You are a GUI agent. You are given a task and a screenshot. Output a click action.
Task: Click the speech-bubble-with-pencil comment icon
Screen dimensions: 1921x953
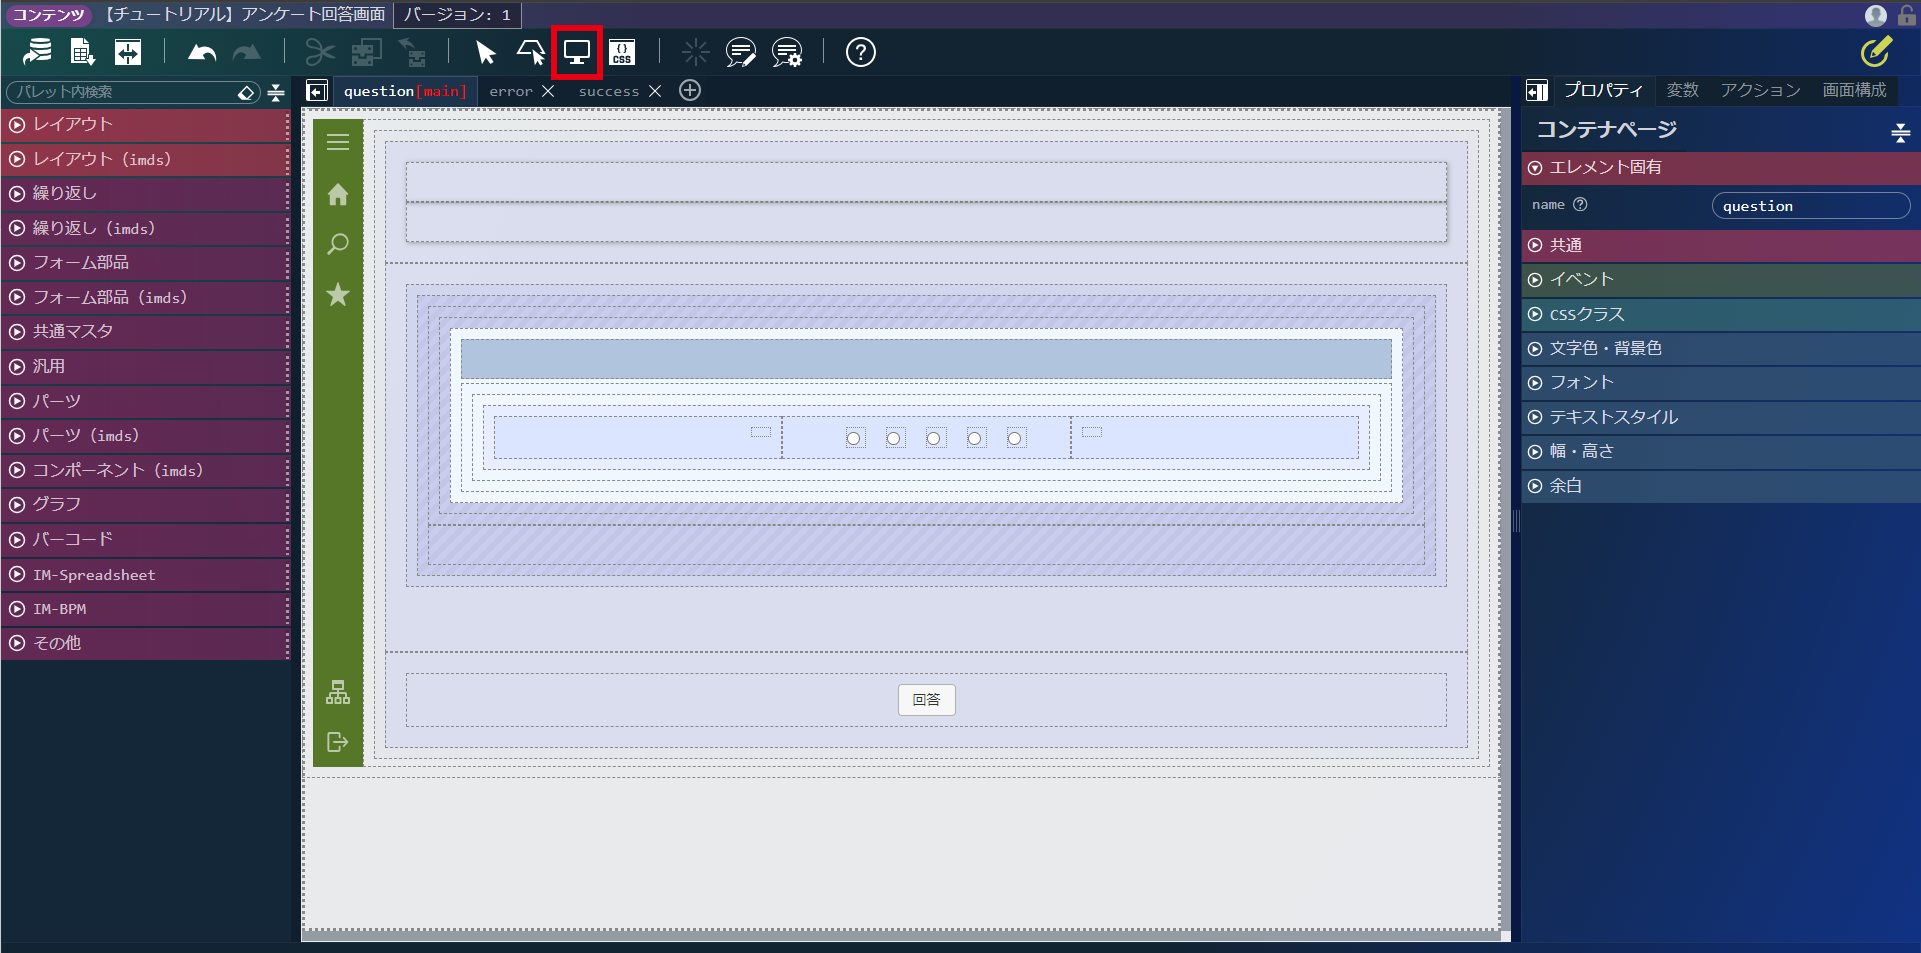click(x=741, y=52)
